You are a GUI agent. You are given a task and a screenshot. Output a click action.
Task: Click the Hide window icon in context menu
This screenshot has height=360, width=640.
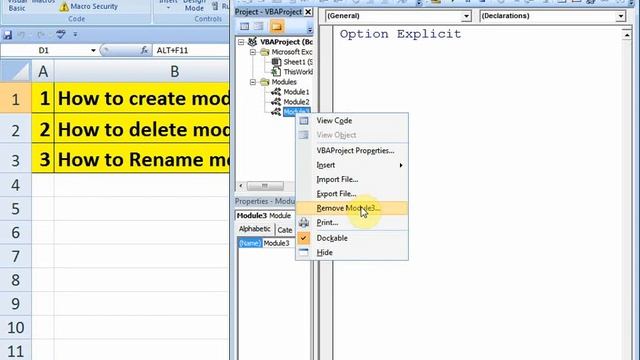(x=304, y=253)
